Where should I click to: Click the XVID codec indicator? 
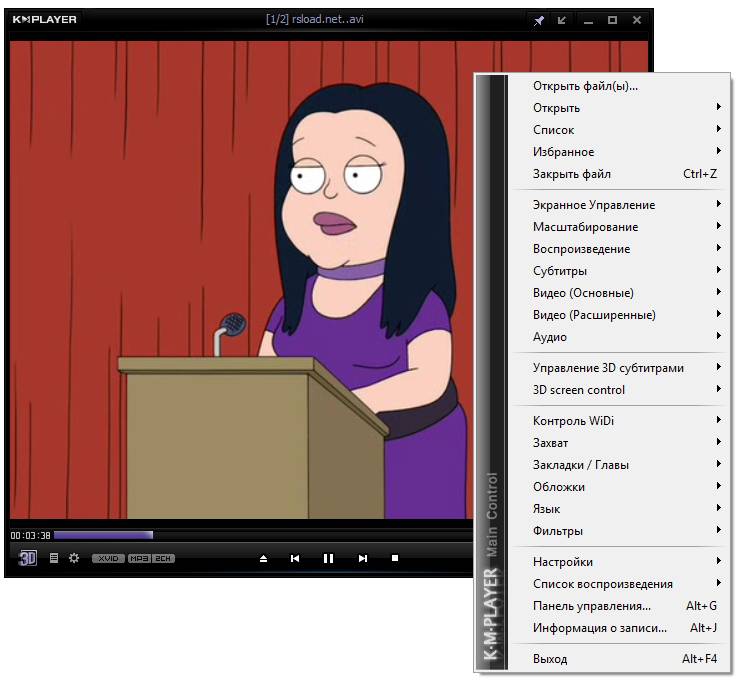tap(108, 558)
